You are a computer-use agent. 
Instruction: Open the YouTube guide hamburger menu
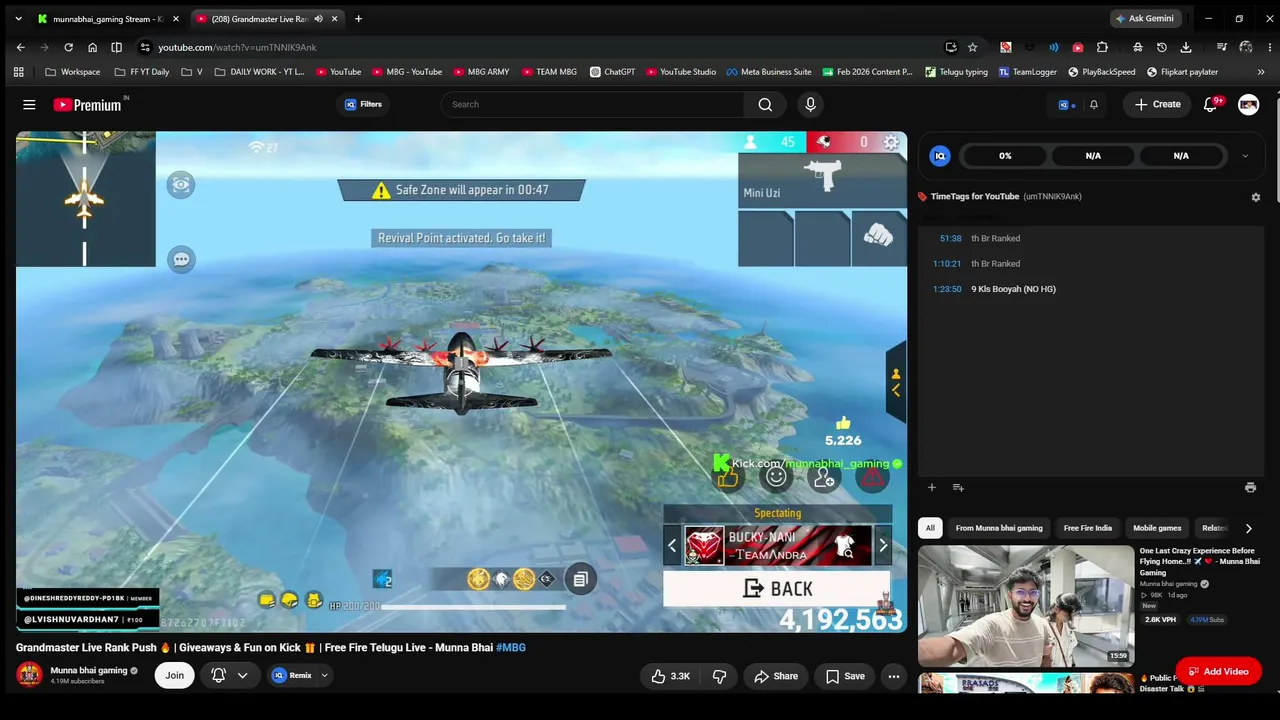pyautogui.click(x=29, y=104)
